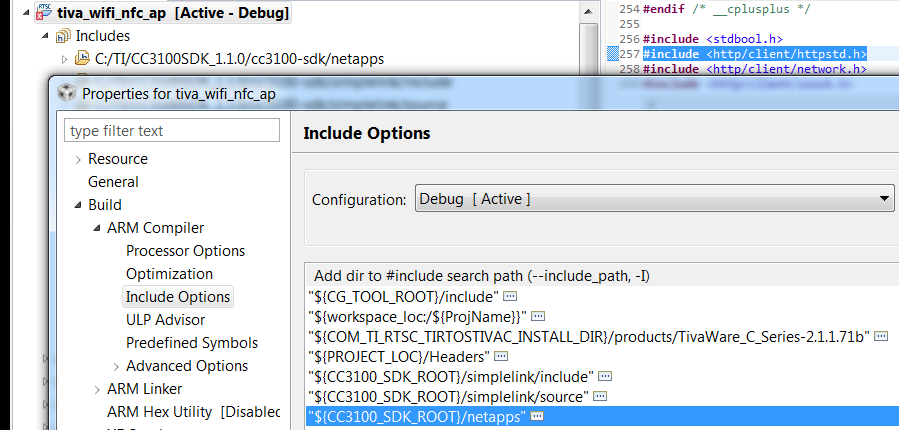
Task: Click browse icon next to simplelink/include path
Action: (x=605, y=376)
